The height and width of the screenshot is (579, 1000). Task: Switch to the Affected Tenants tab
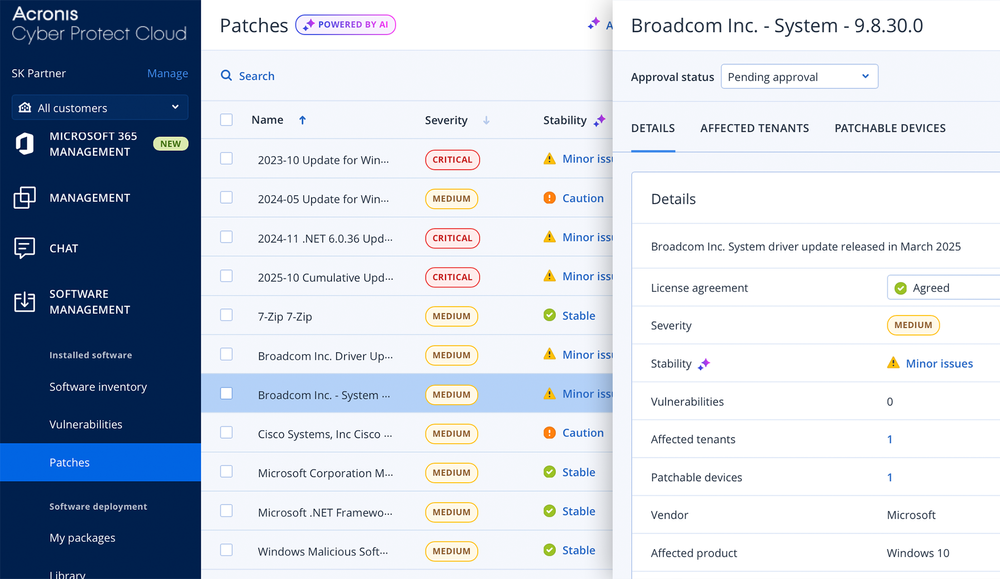(x=754, y=128)
